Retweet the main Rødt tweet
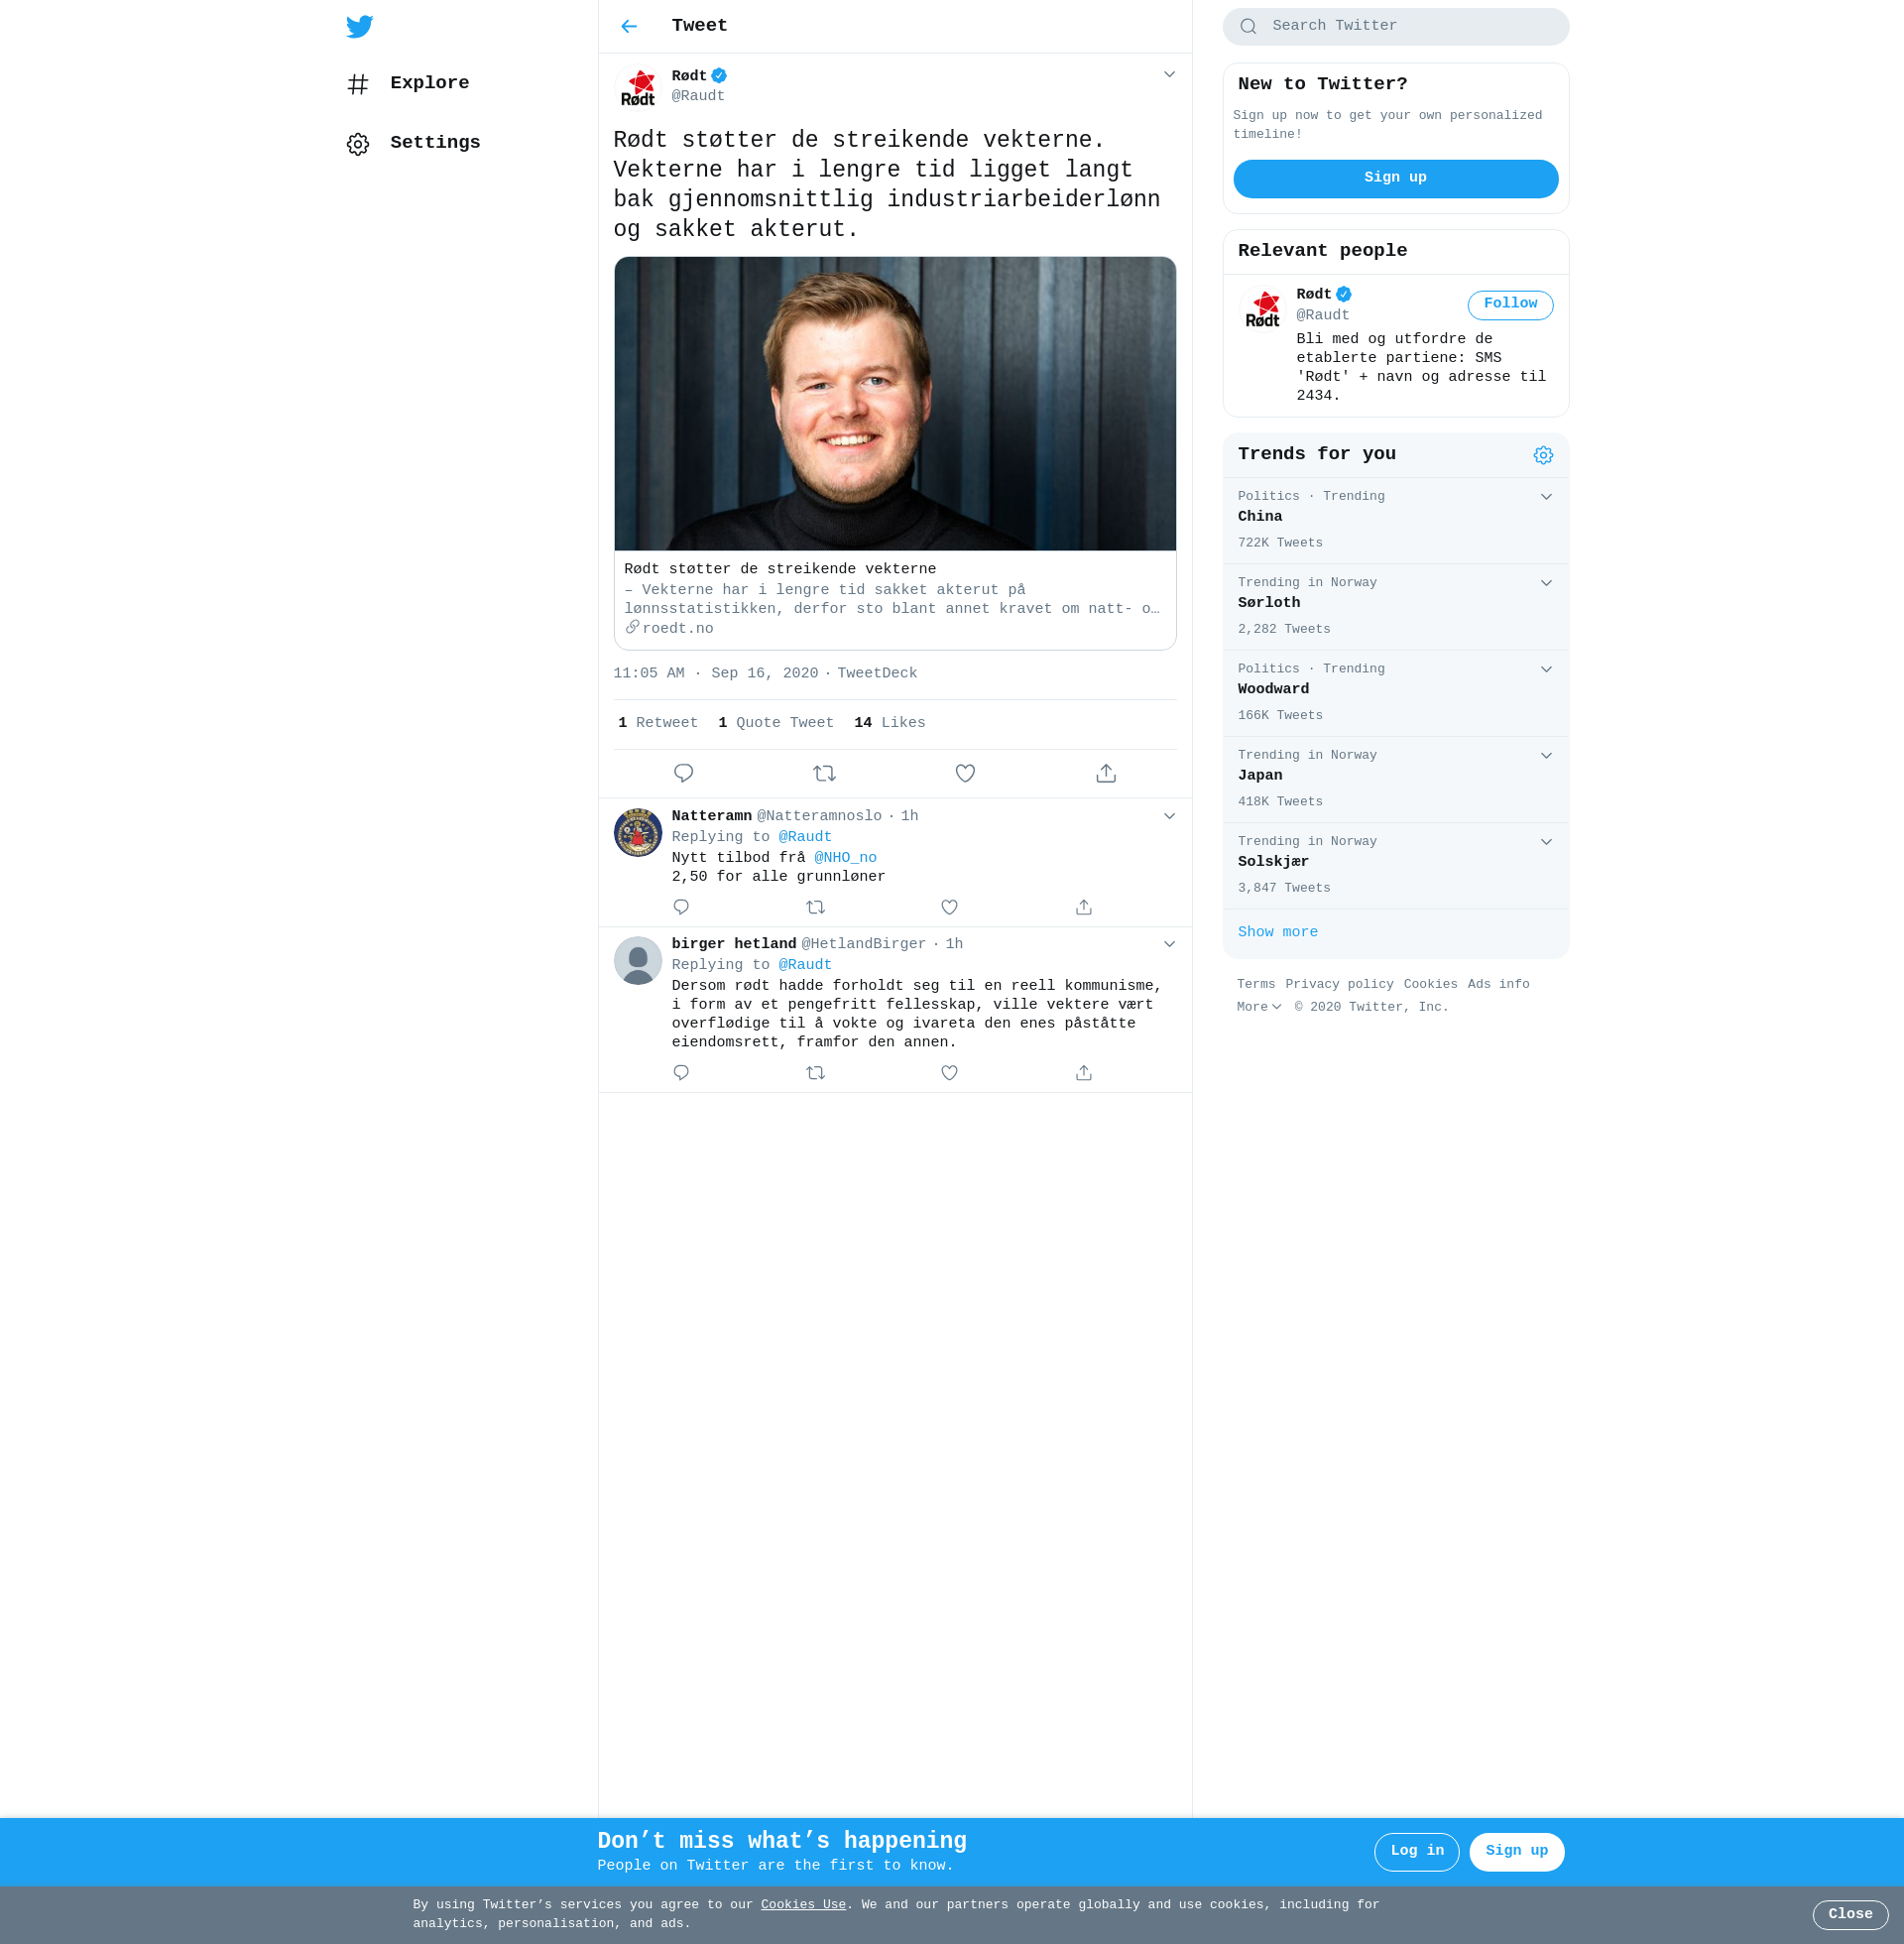 pyautogui.click(x=824, y=773)
